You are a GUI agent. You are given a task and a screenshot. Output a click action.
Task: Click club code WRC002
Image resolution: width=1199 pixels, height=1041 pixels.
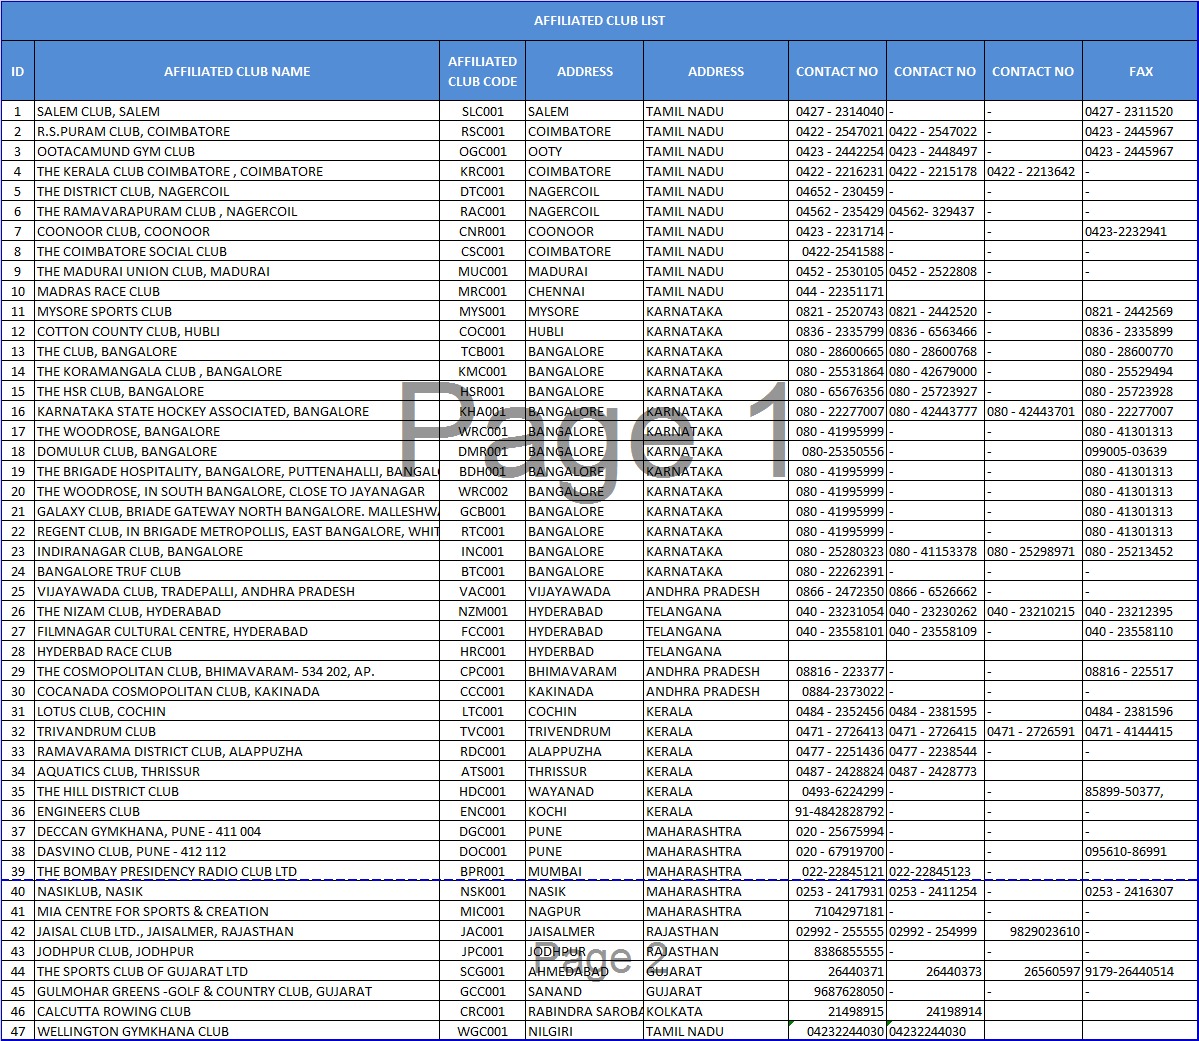click(x=482, y=491)
